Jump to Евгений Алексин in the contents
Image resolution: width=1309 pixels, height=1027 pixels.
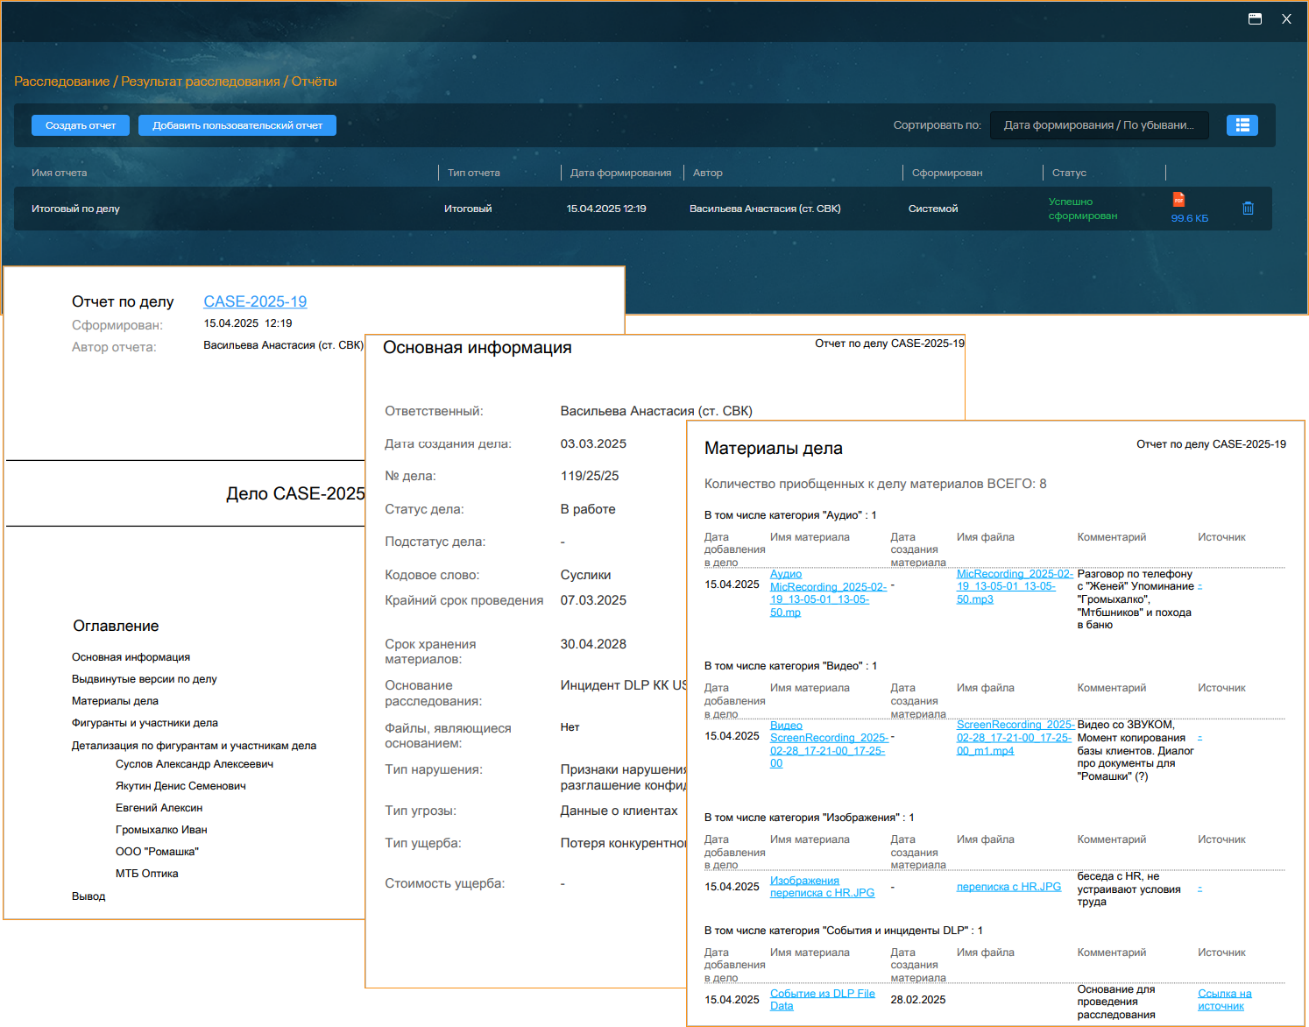(x=159, y=808)
